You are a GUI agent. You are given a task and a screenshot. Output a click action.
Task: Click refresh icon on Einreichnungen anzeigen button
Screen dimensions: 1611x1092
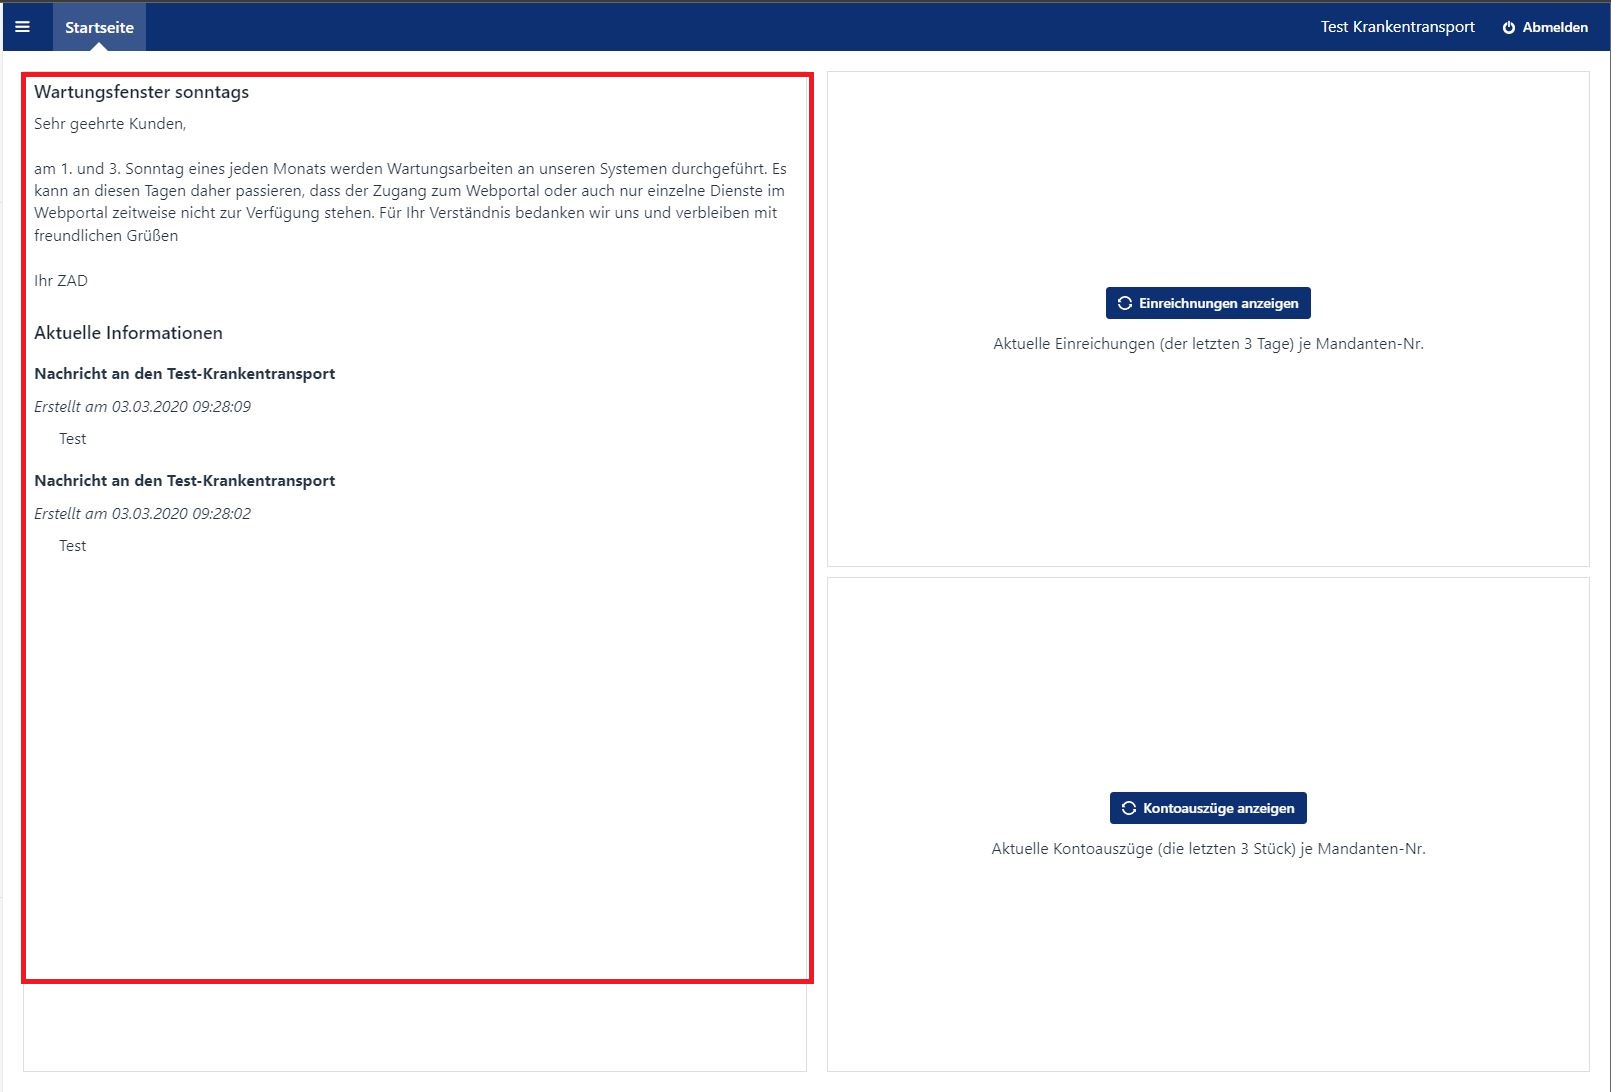[x=1125, y=303]
